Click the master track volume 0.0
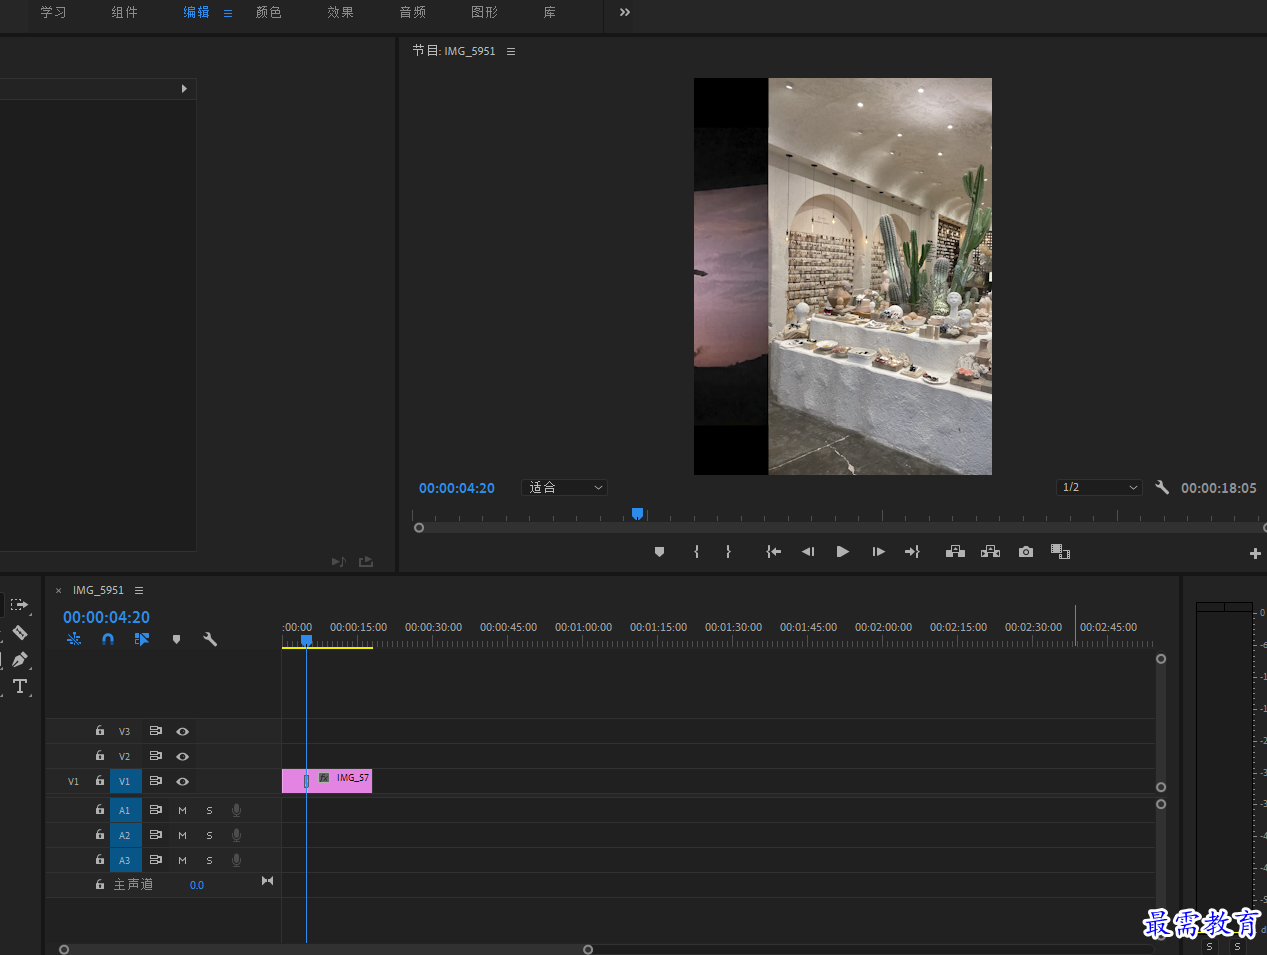The width and height of the screenshot is (1267, 955). coord(197,885)
